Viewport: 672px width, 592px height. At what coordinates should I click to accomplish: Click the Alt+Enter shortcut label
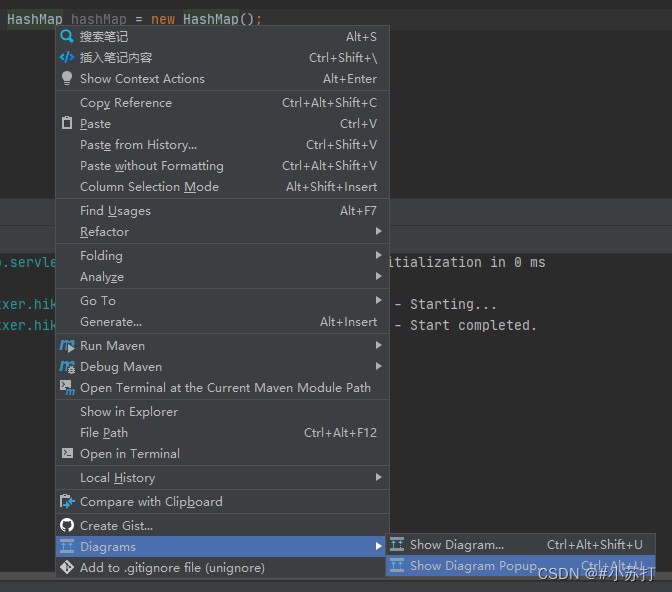tap(350, 78)
